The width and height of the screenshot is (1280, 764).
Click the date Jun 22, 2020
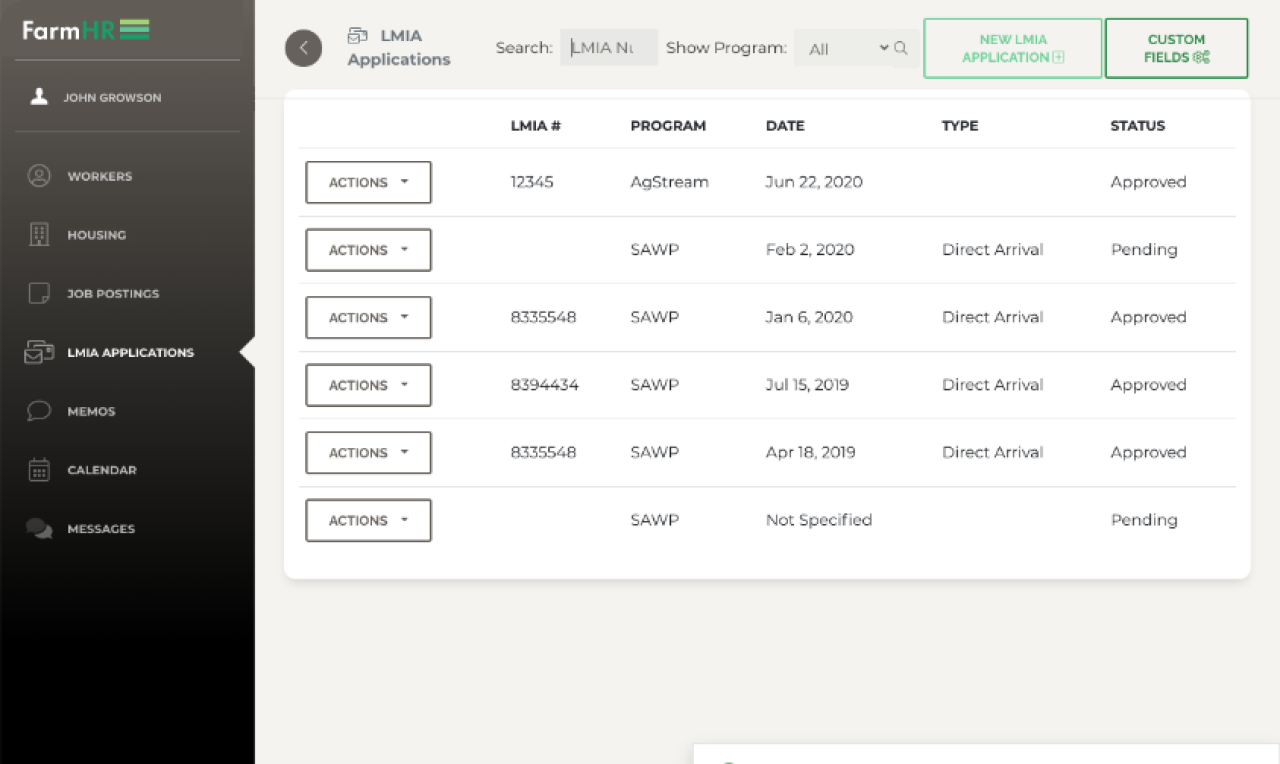(814, 182)
